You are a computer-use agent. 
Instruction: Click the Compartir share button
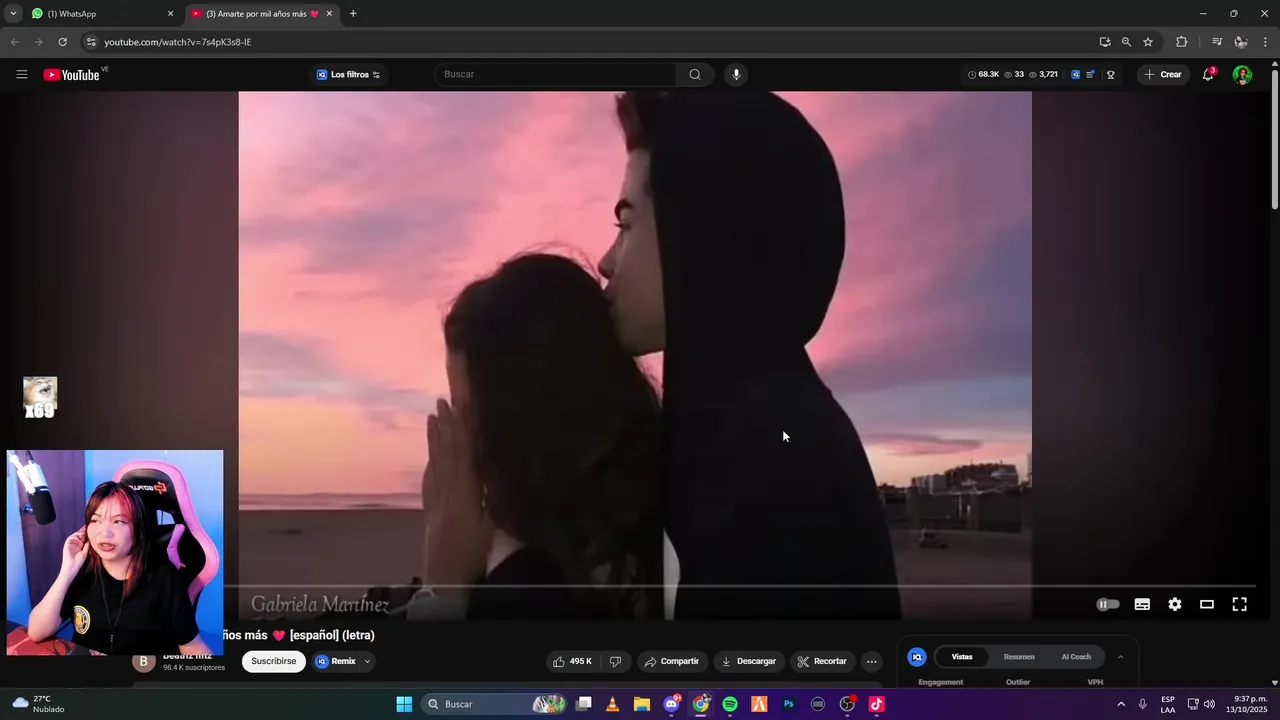point(671,661)
